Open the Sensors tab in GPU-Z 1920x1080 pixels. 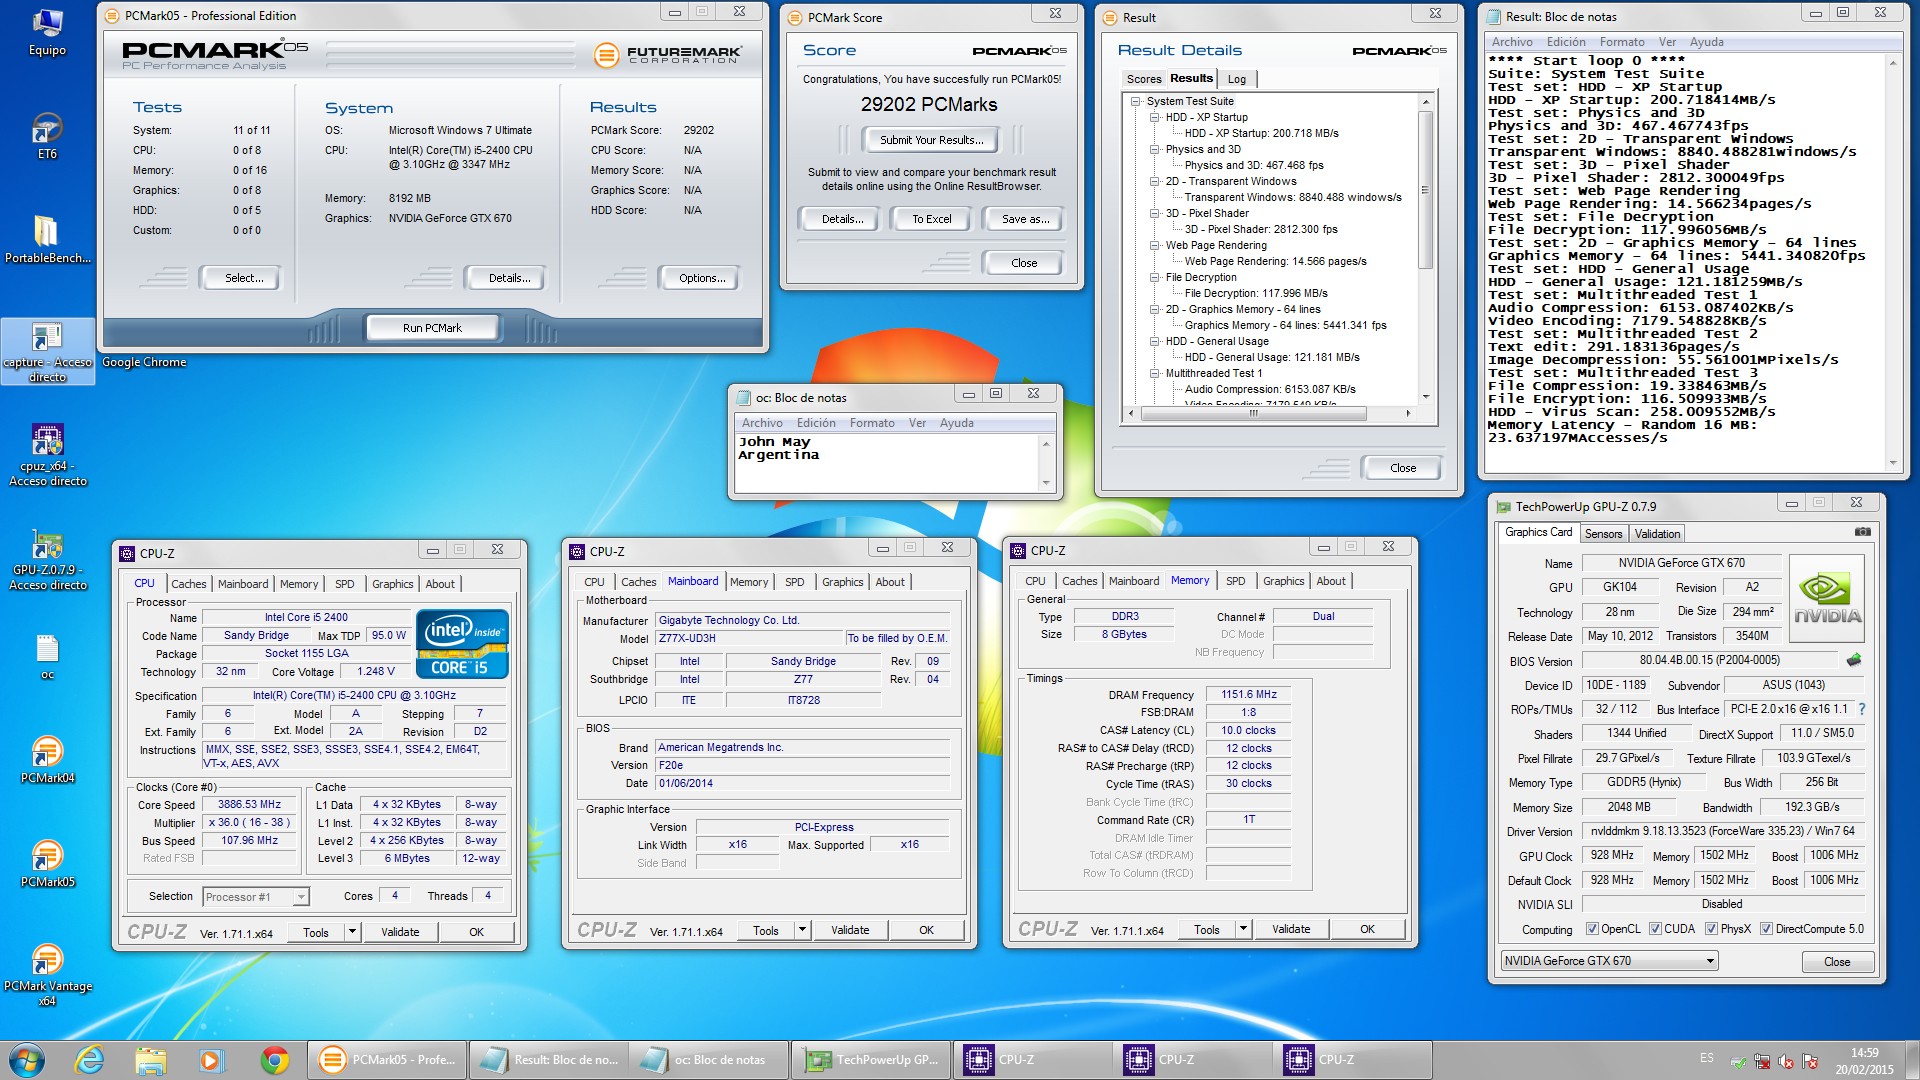tap(1603, 534)
